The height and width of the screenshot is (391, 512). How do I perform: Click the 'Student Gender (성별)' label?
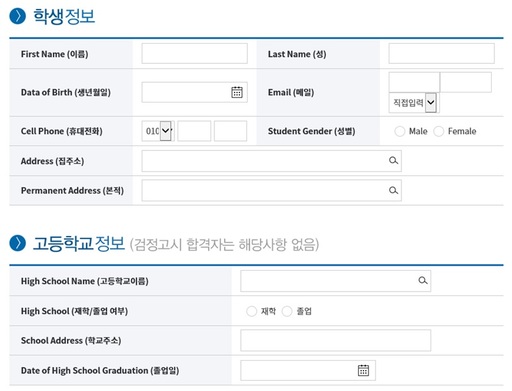[x=311, y=131]
